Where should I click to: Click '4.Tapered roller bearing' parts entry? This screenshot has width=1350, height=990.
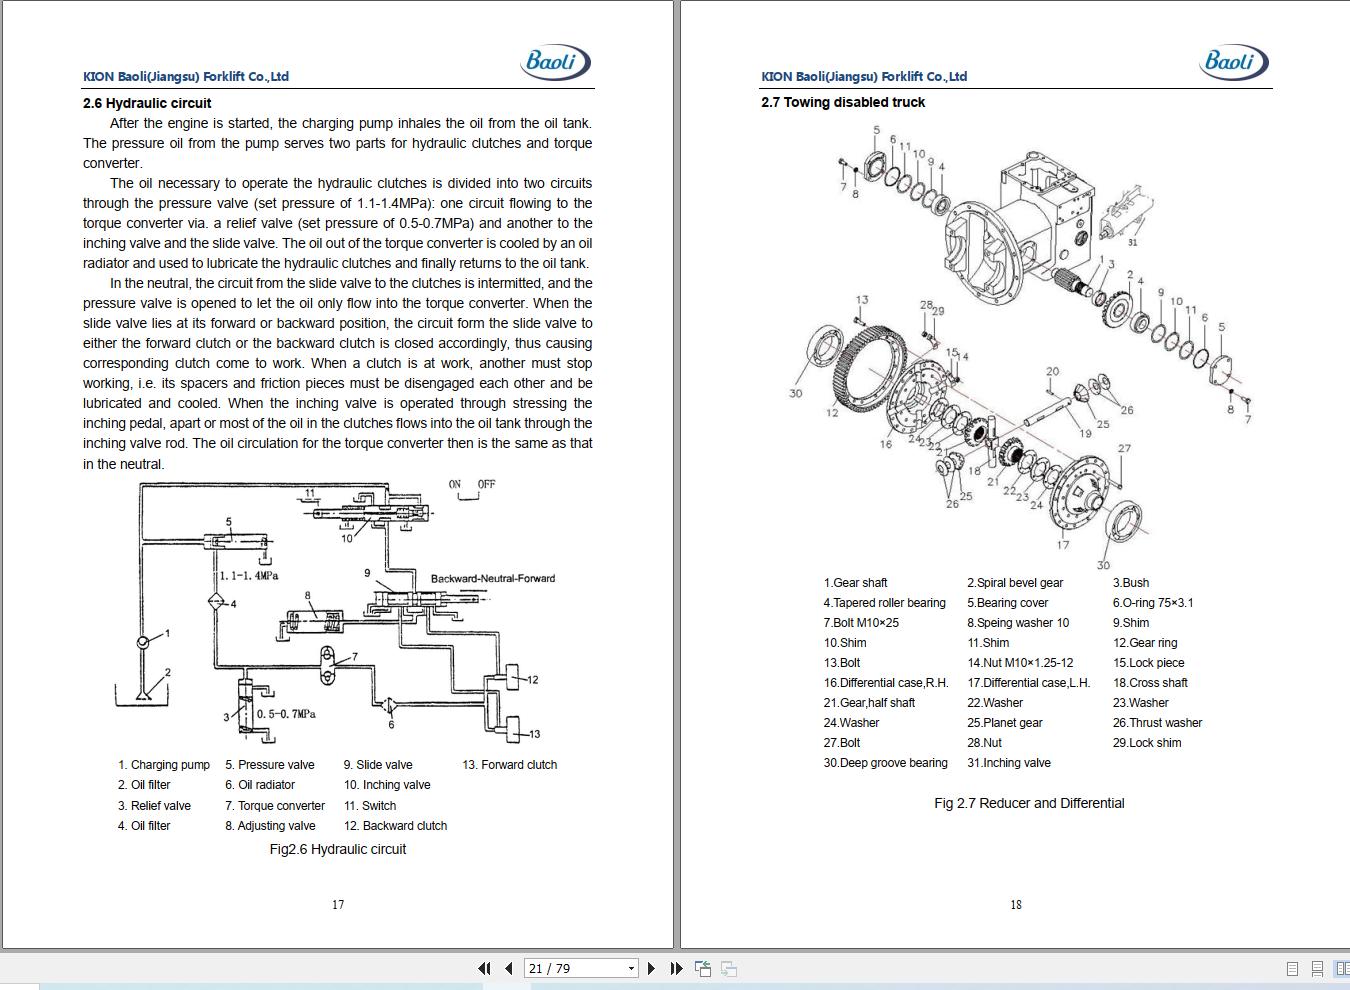tap(884, 603)
